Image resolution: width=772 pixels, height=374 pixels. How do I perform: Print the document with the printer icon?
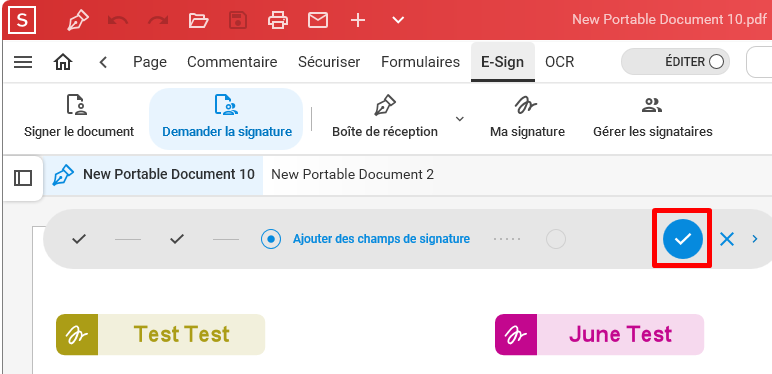click(278, 20)
